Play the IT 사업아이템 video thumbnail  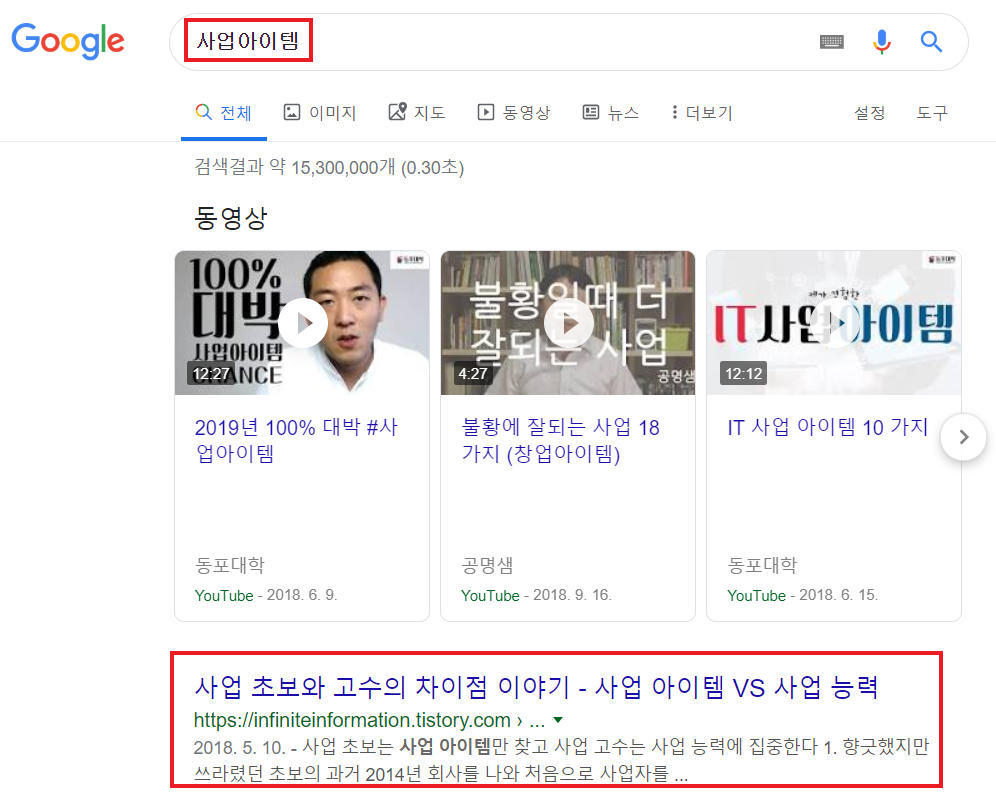(833, 323)
